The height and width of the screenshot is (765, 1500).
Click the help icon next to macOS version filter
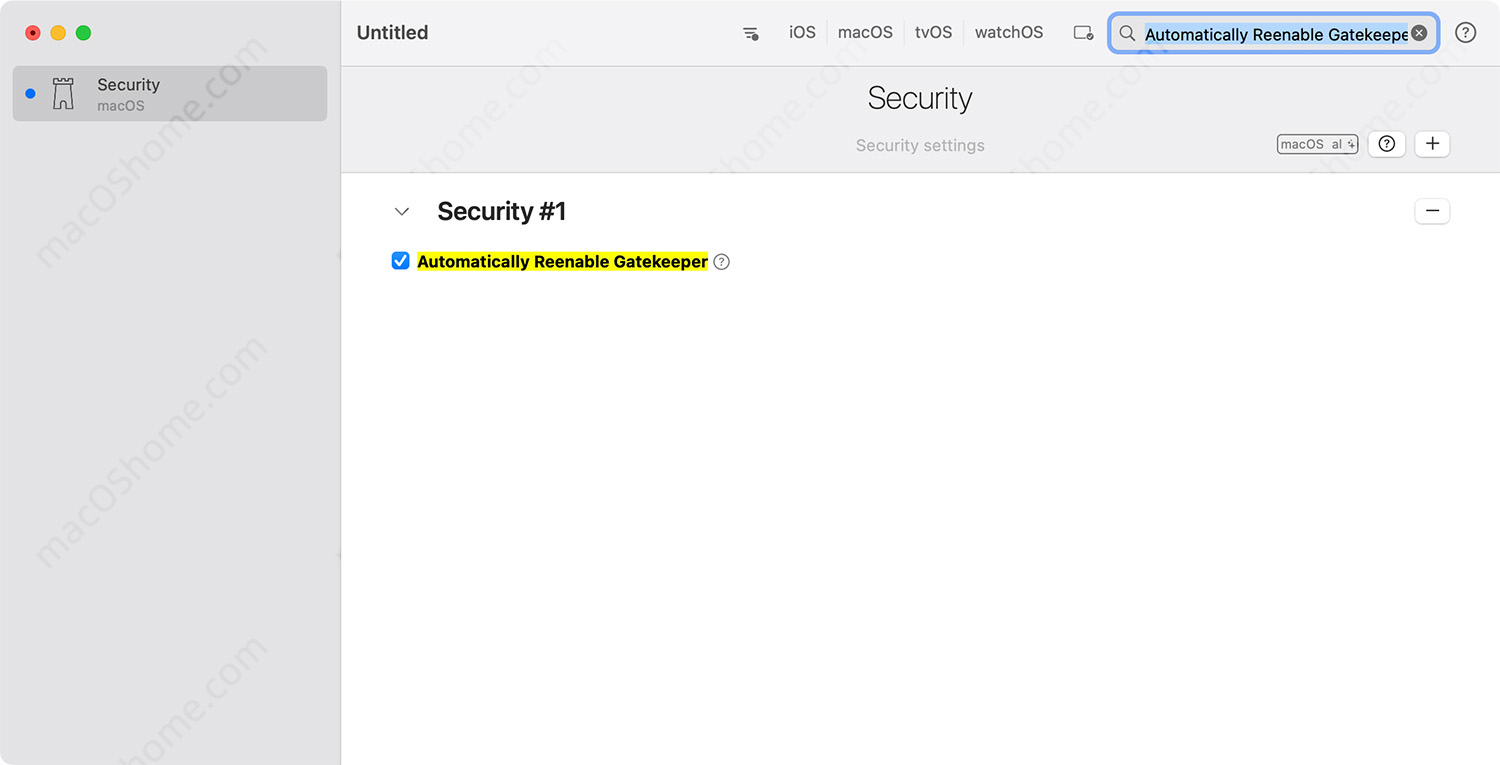coord(1386,144)
